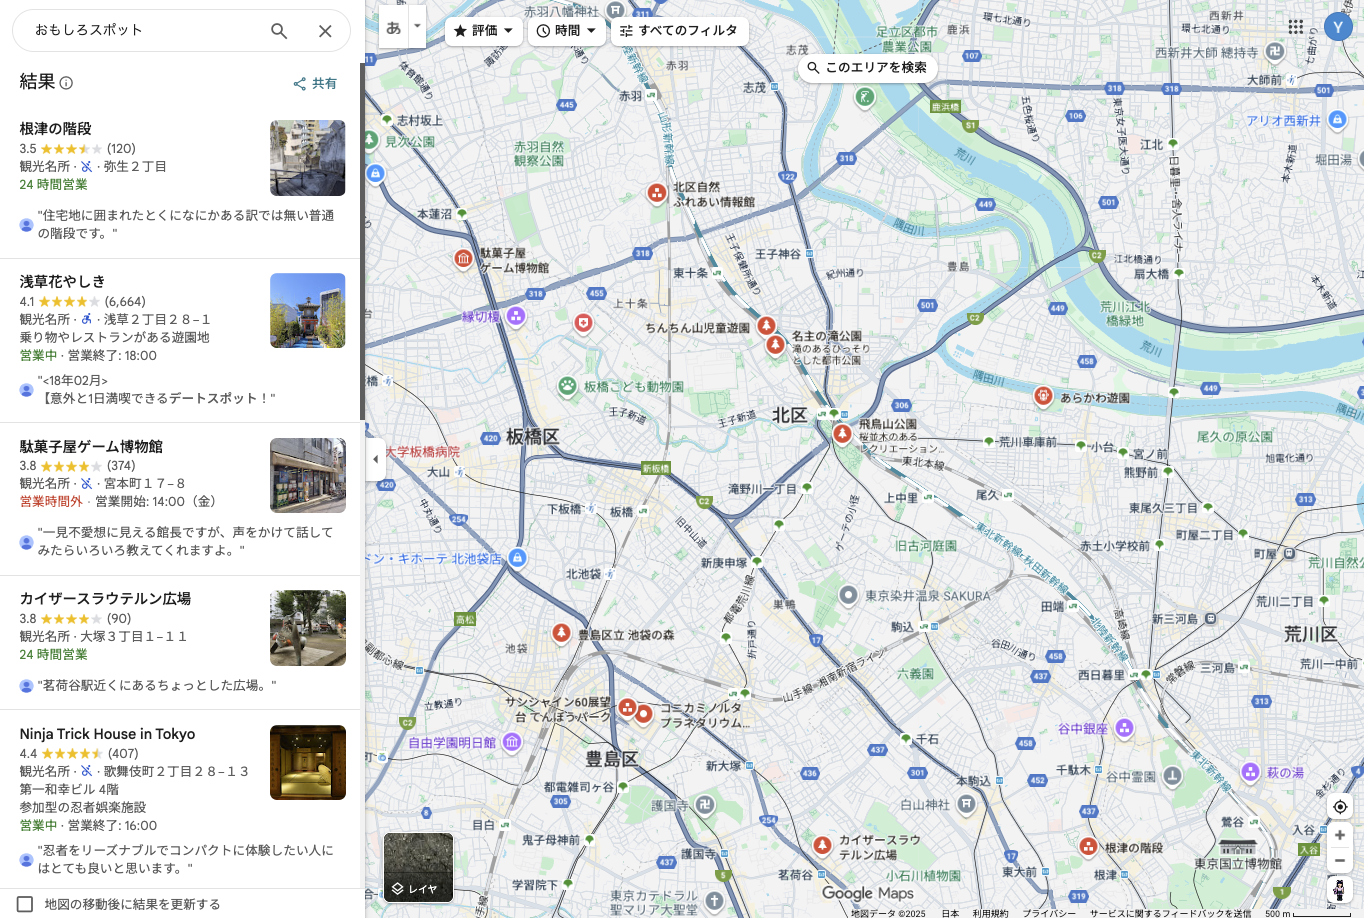Enable update results when map moves checkbox
This screenshot has width=1364, height=918.
tap(25, 904)
